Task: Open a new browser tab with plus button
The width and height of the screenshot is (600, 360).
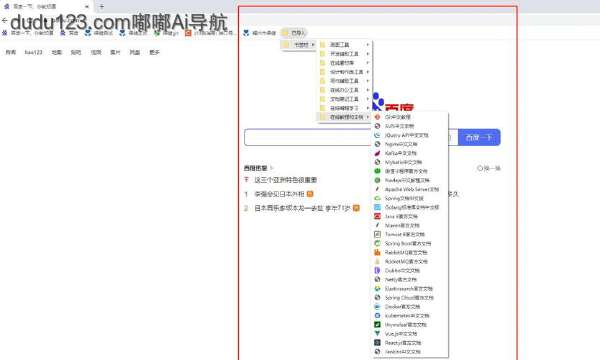Action: [x=101, y=7]
